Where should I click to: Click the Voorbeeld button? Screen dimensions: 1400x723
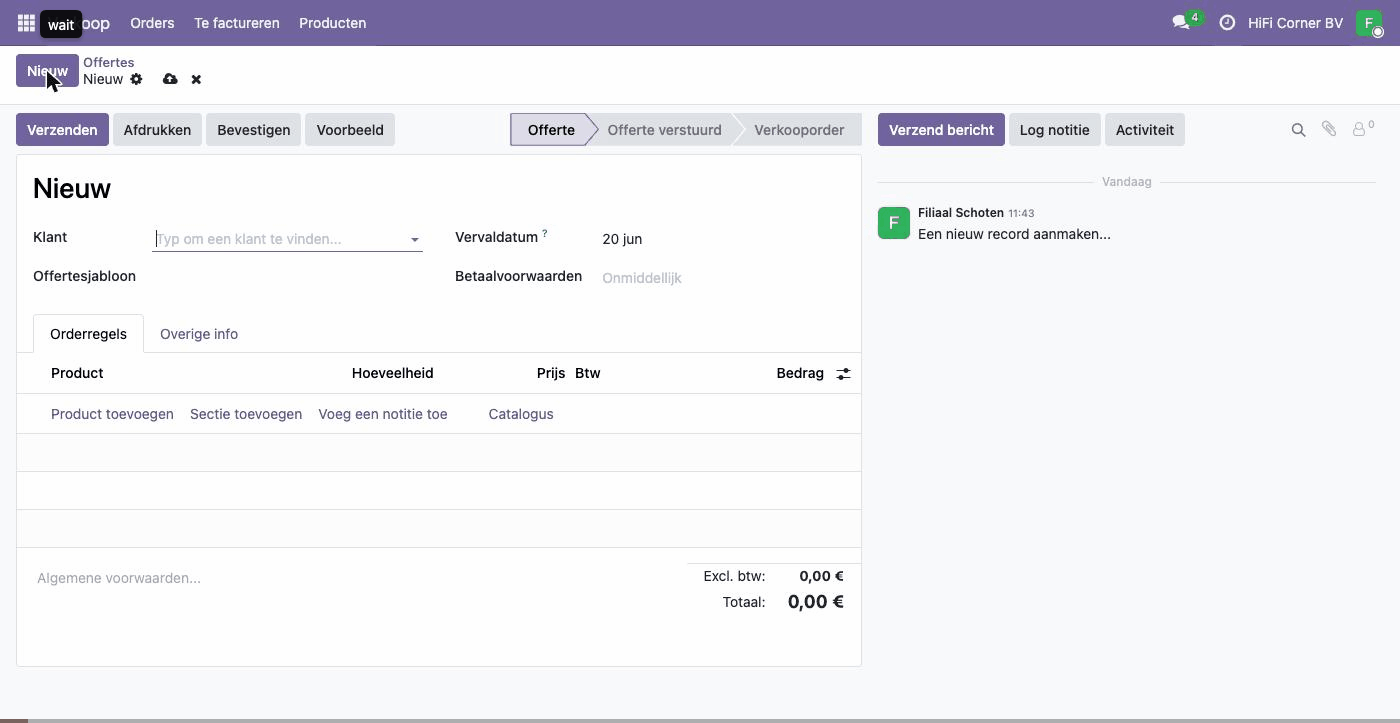coord(350,130)
